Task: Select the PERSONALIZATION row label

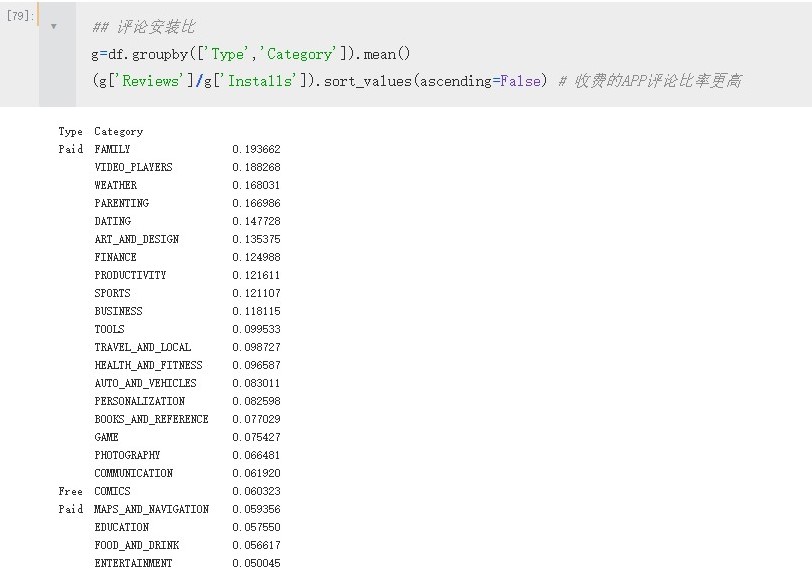Action: (139, 402)
